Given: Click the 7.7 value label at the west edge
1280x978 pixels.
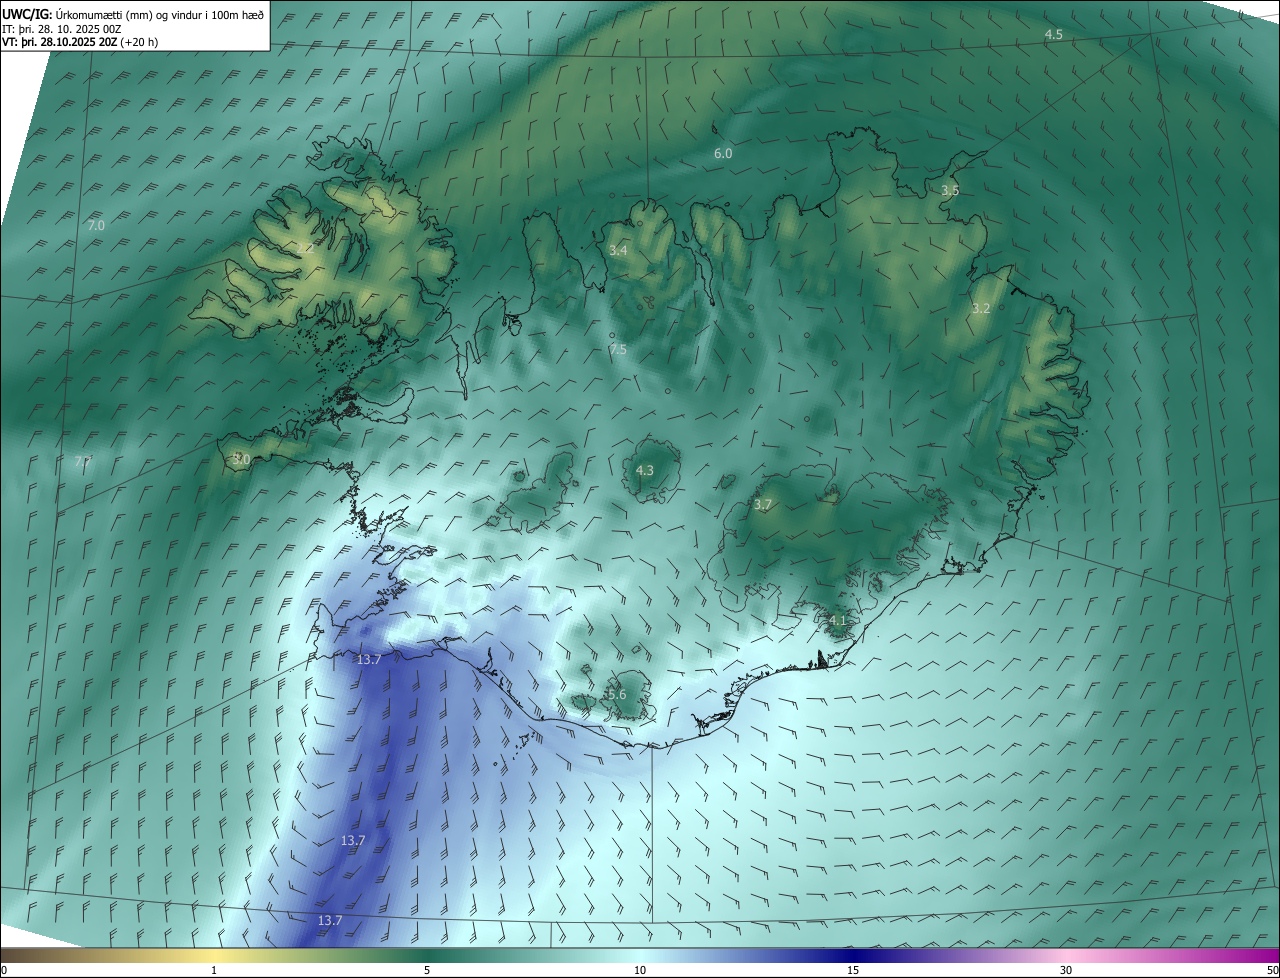Looking at the screenshot, I should [83, 461].
